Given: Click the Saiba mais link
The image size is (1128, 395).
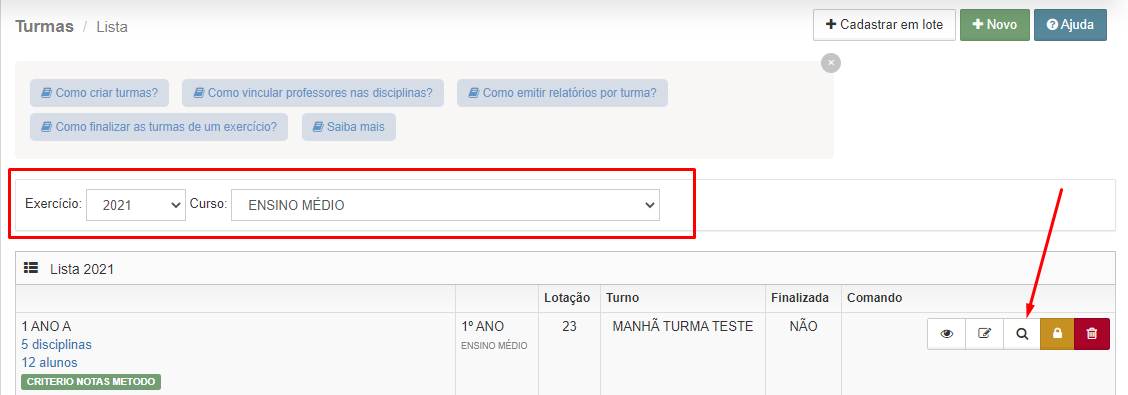Looking at the screenshot, I should coord(349,127).
